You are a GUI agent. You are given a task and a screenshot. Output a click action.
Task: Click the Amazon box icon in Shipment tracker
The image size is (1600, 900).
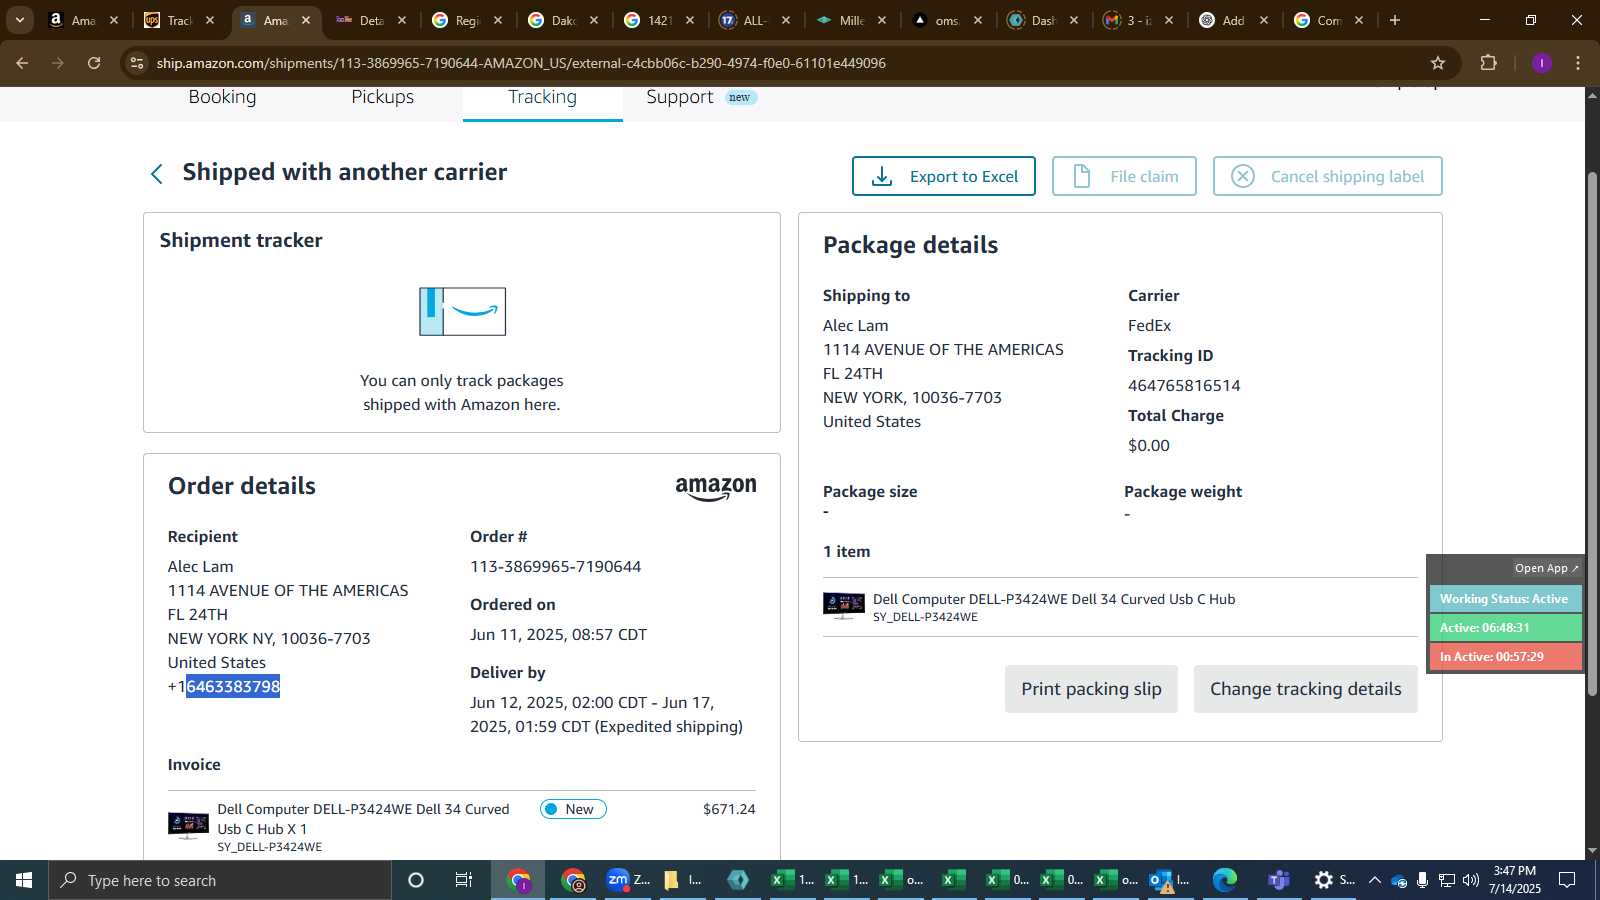click(462, 311)
